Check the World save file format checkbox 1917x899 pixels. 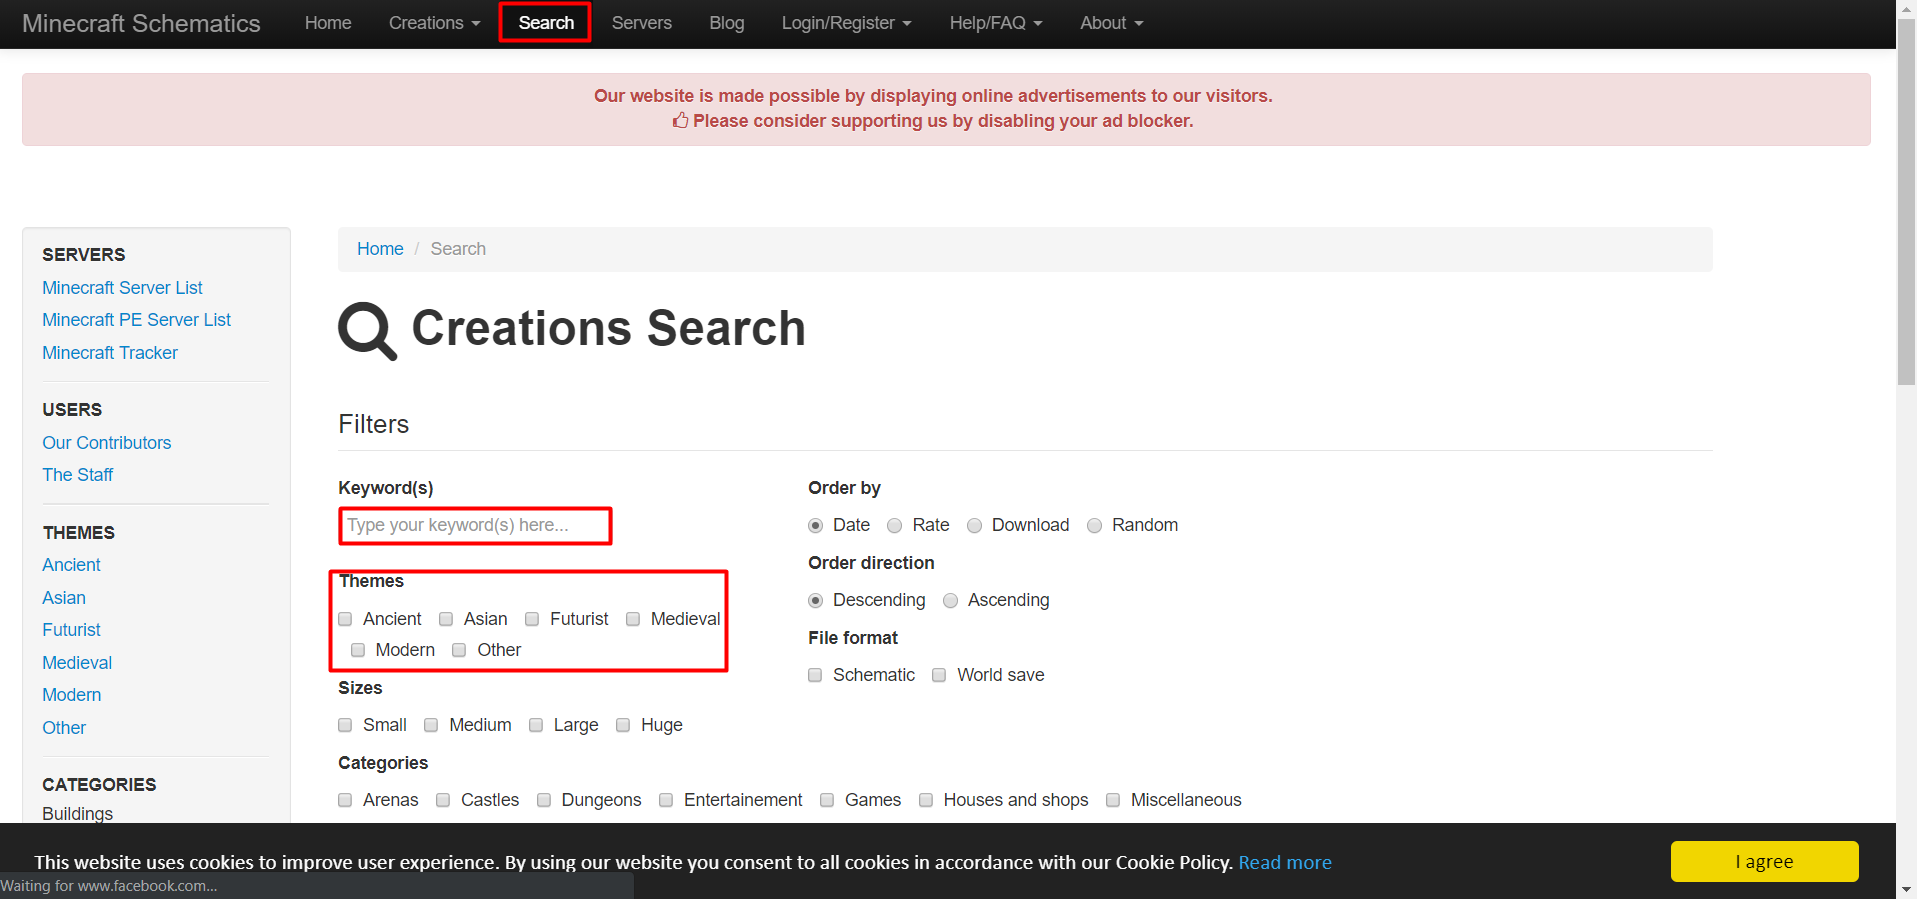tap(939, 675)
